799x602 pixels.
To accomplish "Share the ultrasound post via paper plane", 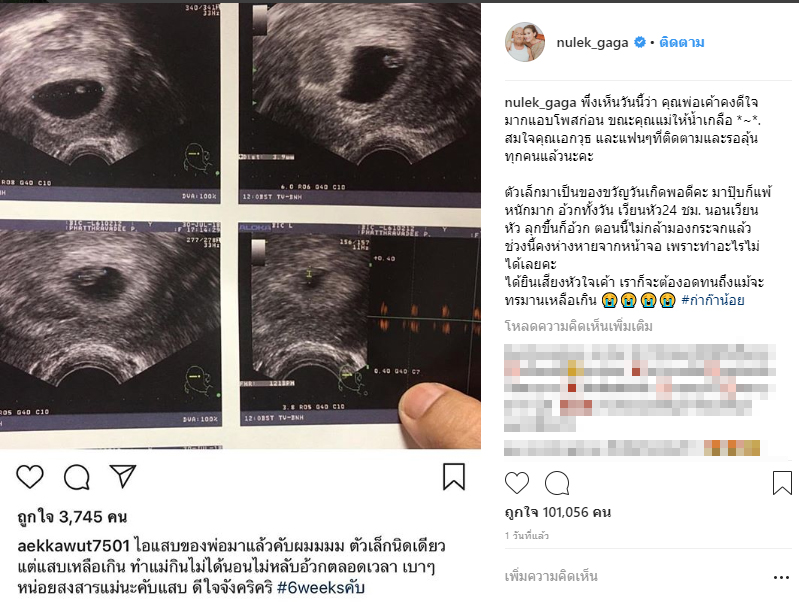I will click(x=123, y=476).
